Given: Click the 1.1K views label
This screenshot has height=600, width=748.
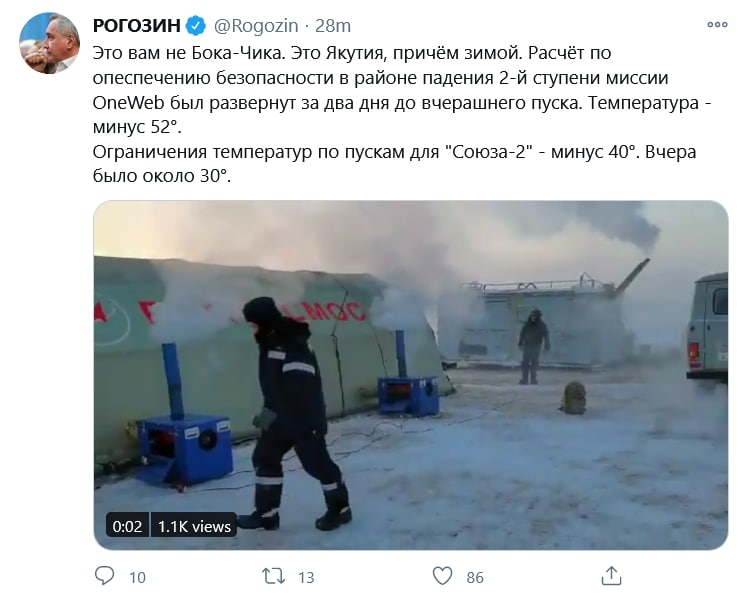Looking at the screenshot, I should pyautogui.click(x=194, y=526).
